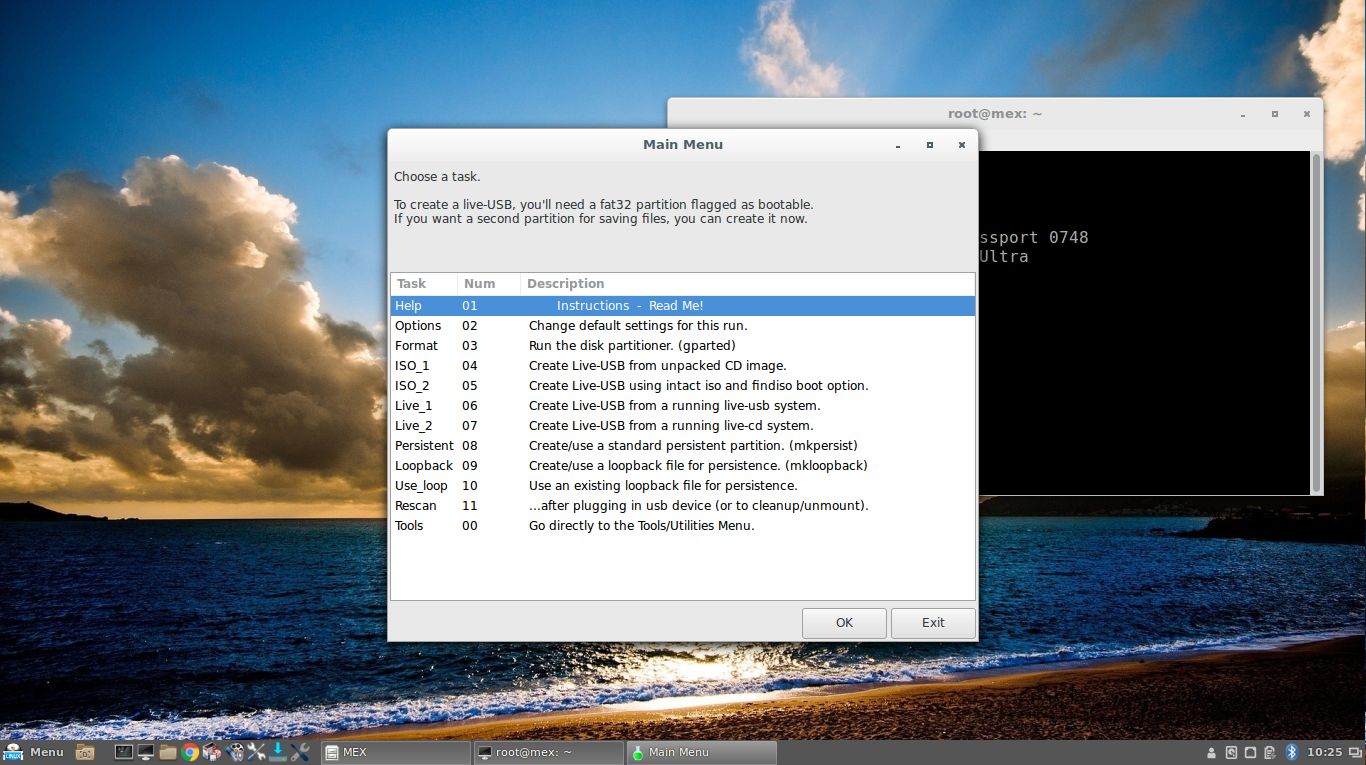The image size is (1366, 765).
Task: Click the clock showing 10:25
Action: [x=1325, y=752]
